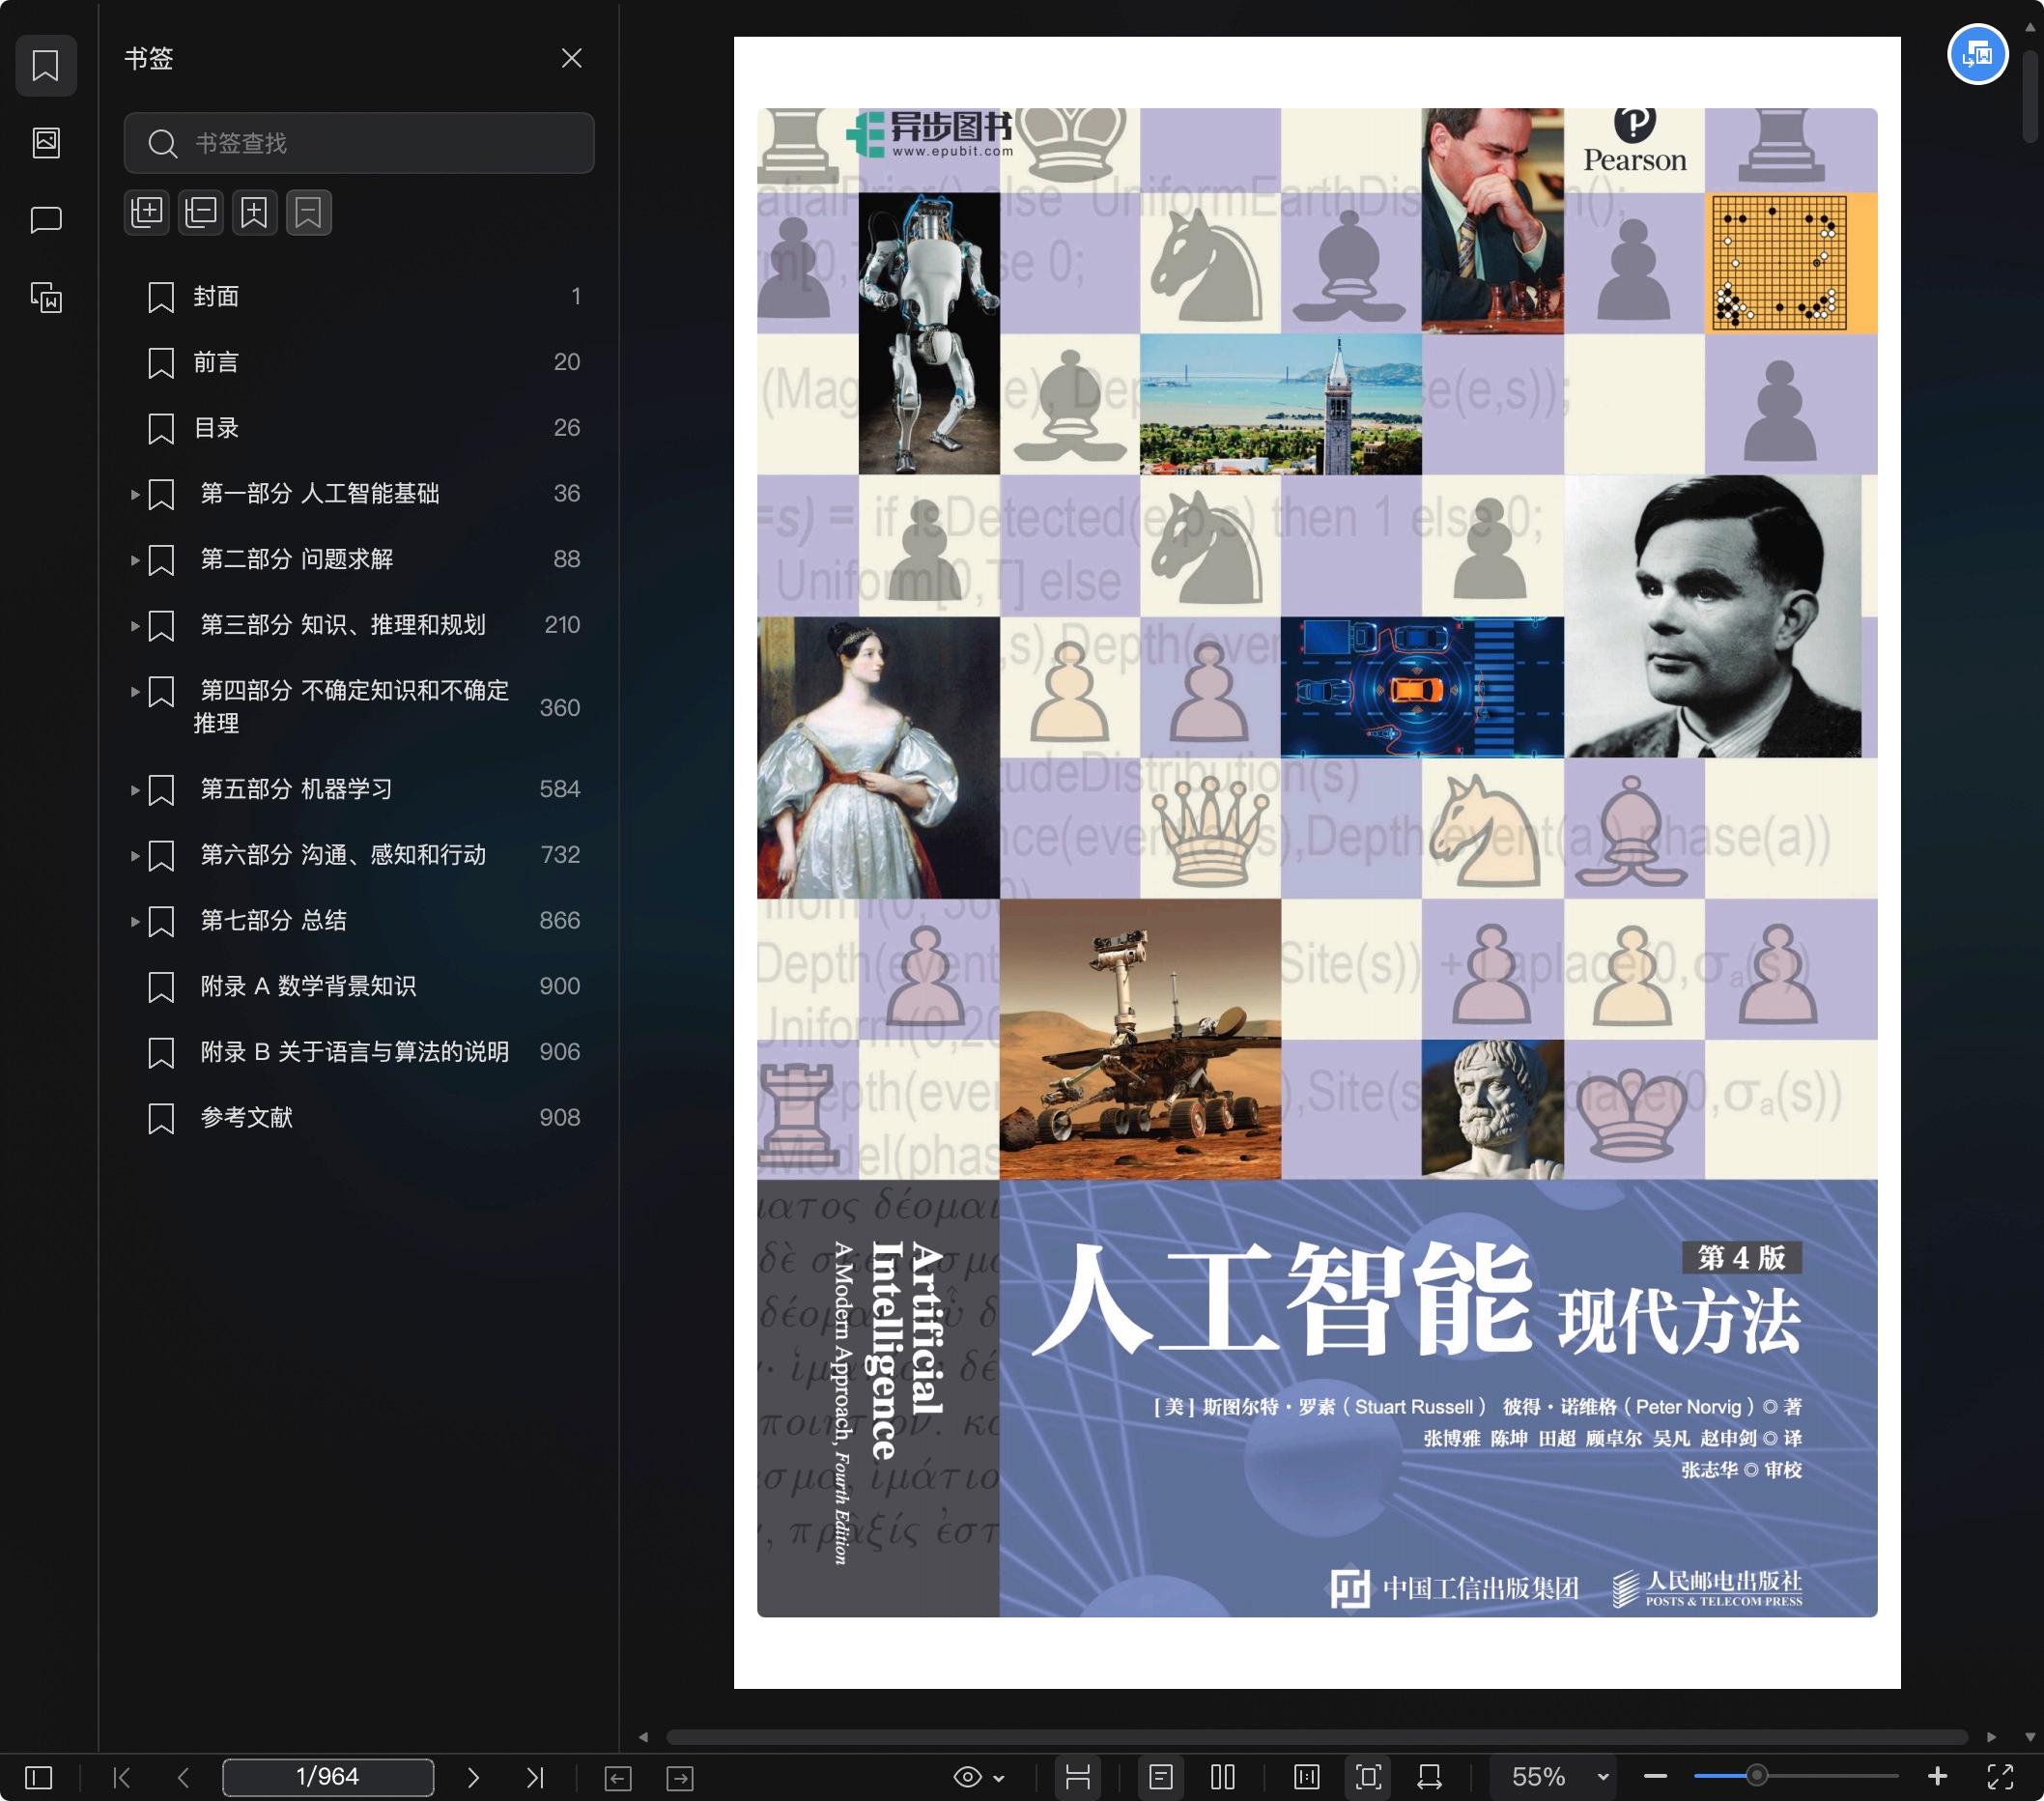Click the scroll-down arrow at right edge
Image resolution: width=2044 pixels, height=1801 pixels.
(2030, 1737)
